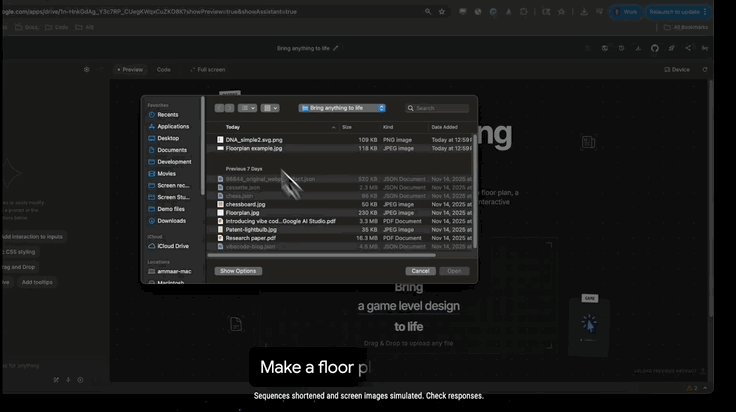
Task: Open 'Bring anything to life' folder dropdown
Action: [x=342, y=108]
